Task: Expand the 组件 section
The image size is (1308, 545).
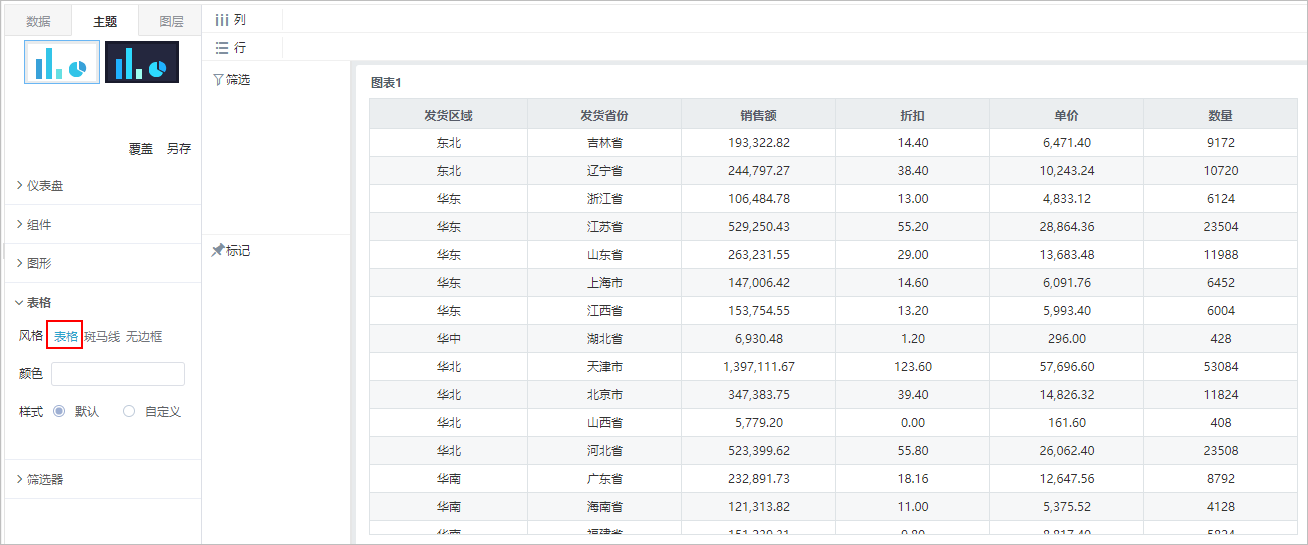Action: 100,224
